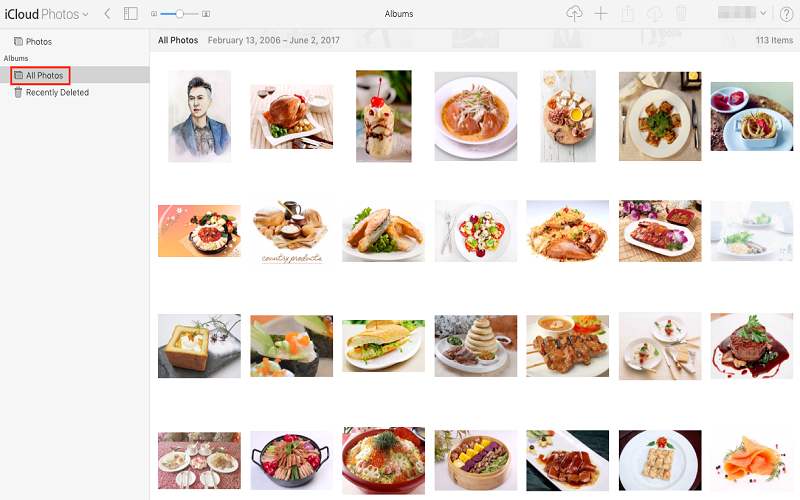Select the round cheese board platter thumbnail

coord(568,116)
